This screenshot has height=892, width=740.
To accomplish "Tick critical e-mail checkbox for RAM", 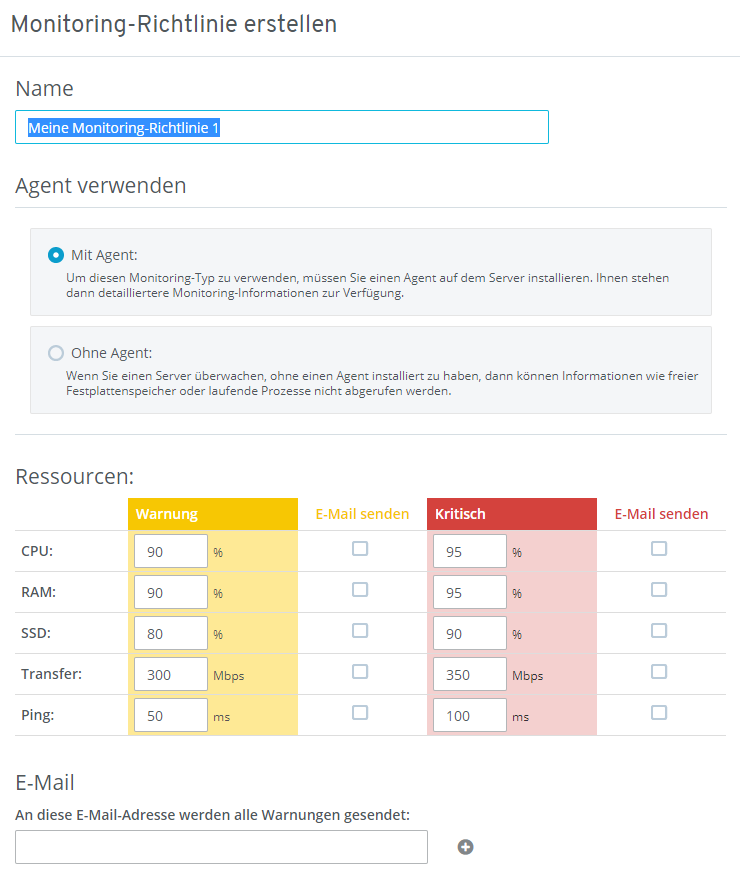I will (659, 590).
